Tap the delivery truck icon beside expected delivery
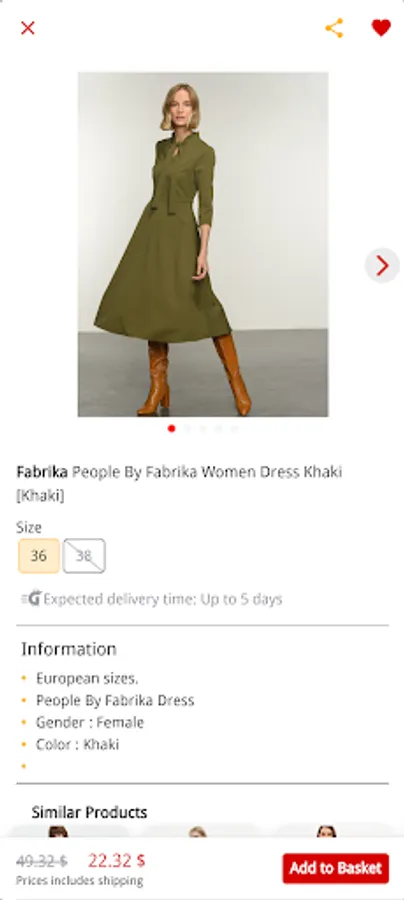 pos(32,599)
